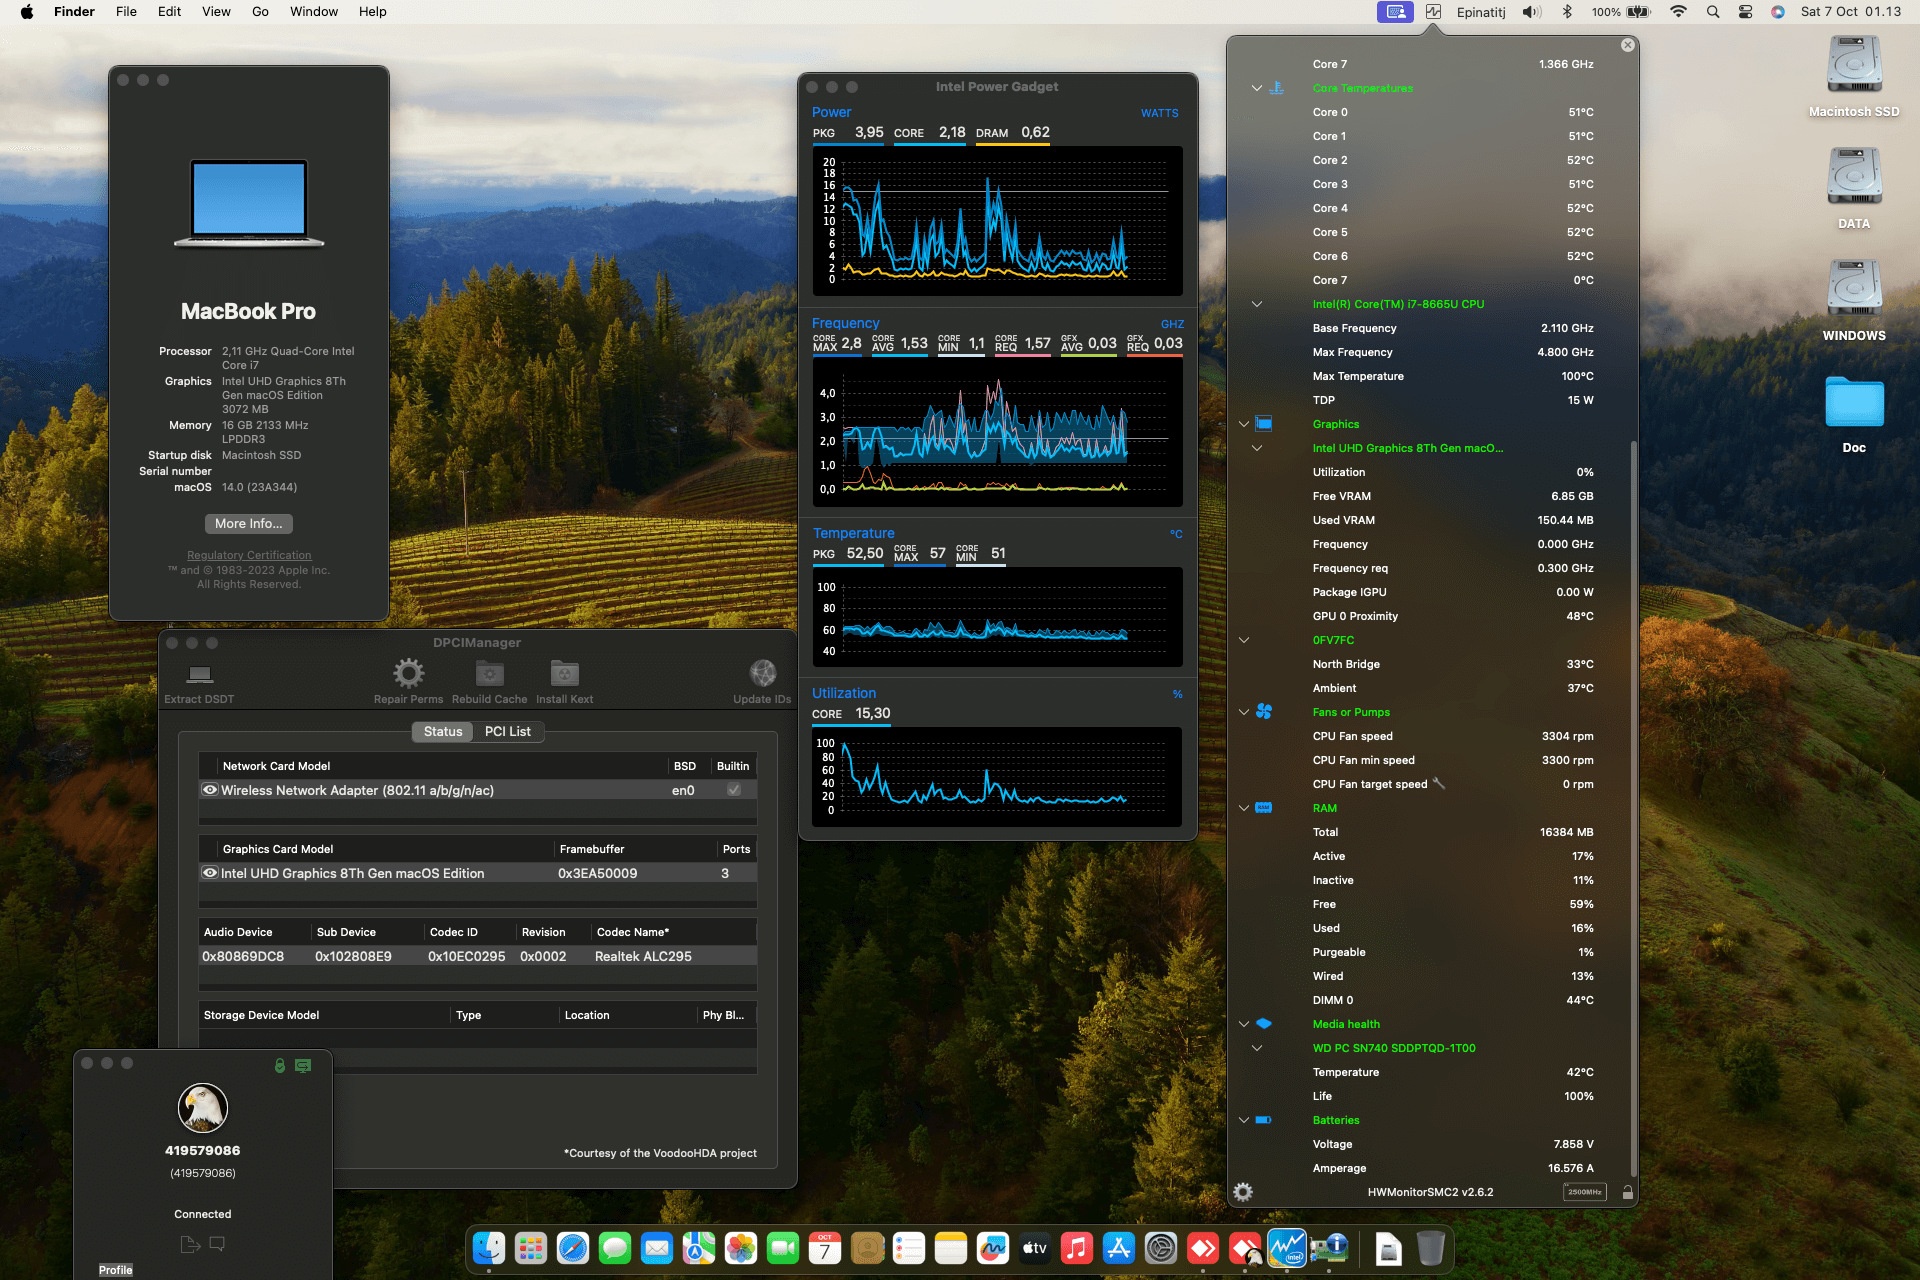Image resolution: width=1920 pixels, height=1280 pixels.
Task: Toggle eye icon beside Intel UHD Graphics row
Action: (210, 873)
